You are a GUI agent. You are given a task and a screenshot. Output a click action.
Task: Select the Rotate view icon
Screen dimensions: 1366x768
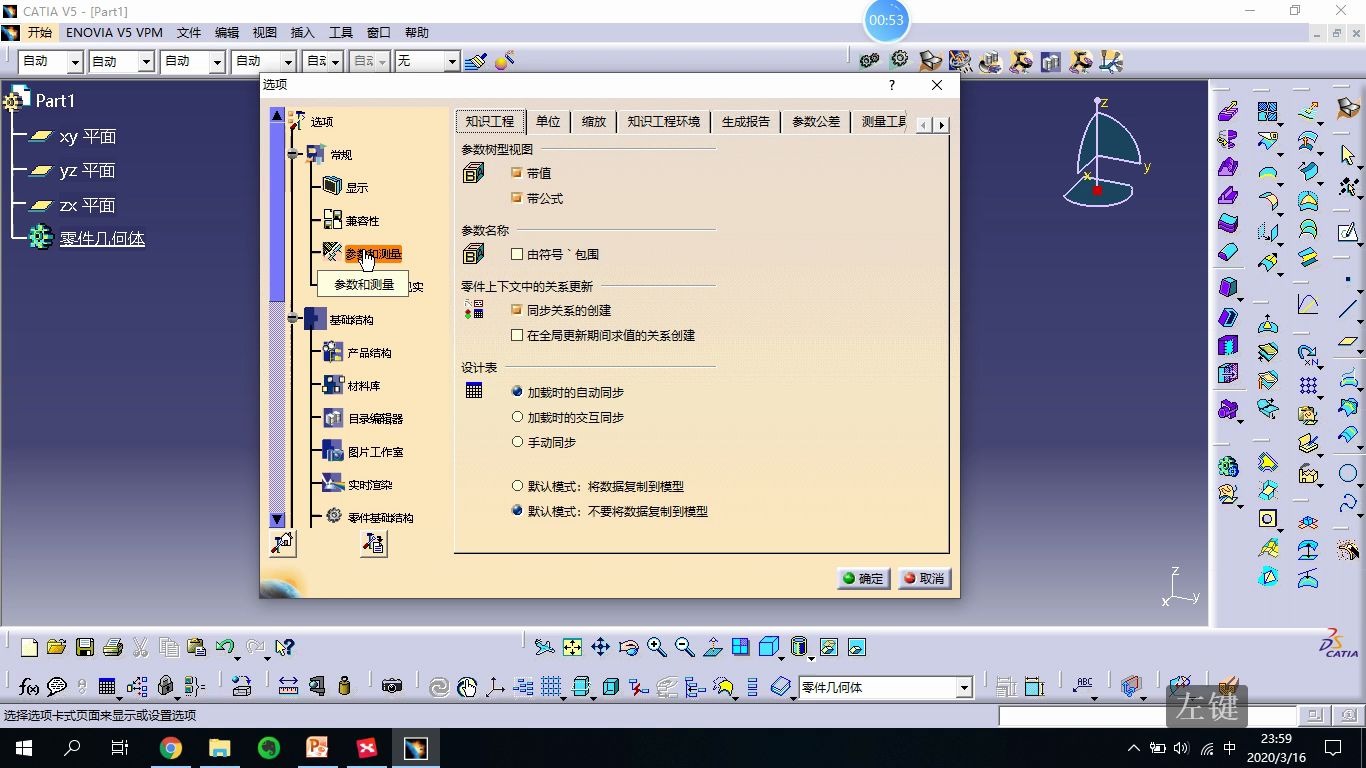pos(628,647)
